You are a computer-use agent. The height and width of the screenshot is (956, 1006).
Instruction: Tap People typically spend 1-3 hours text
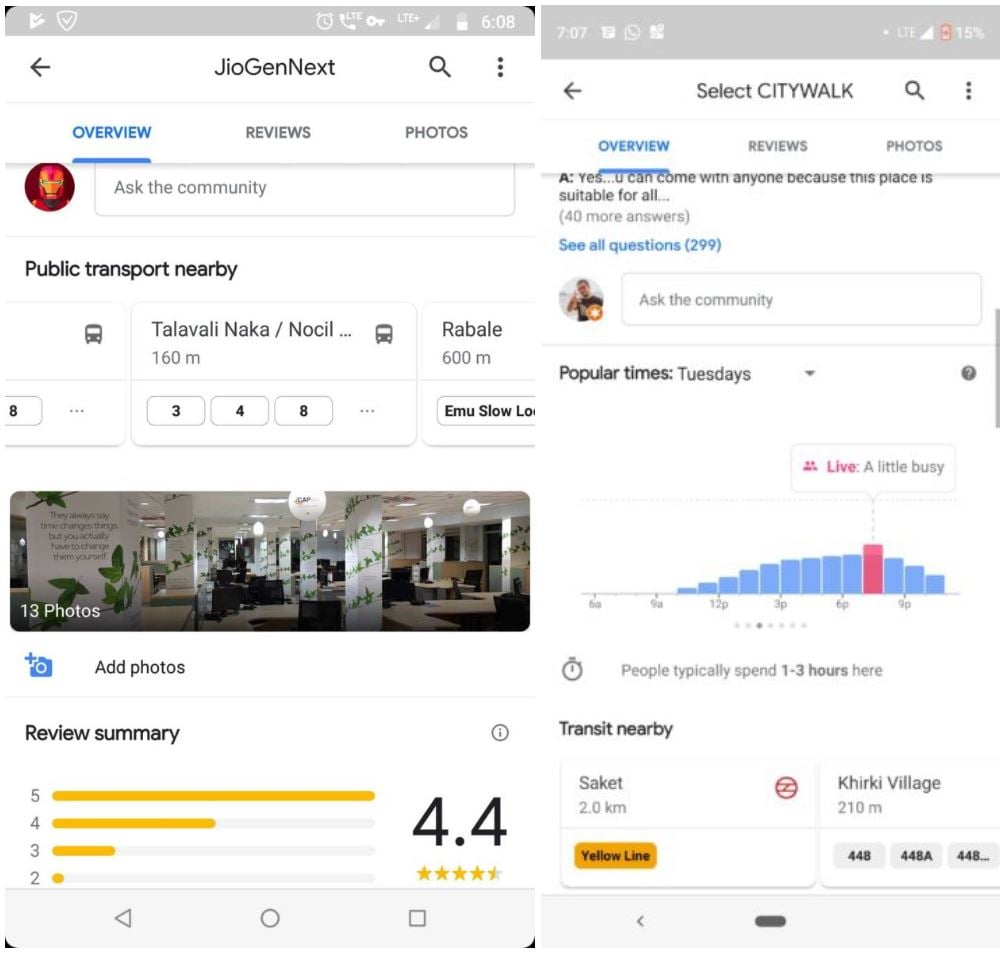(751, 670)
